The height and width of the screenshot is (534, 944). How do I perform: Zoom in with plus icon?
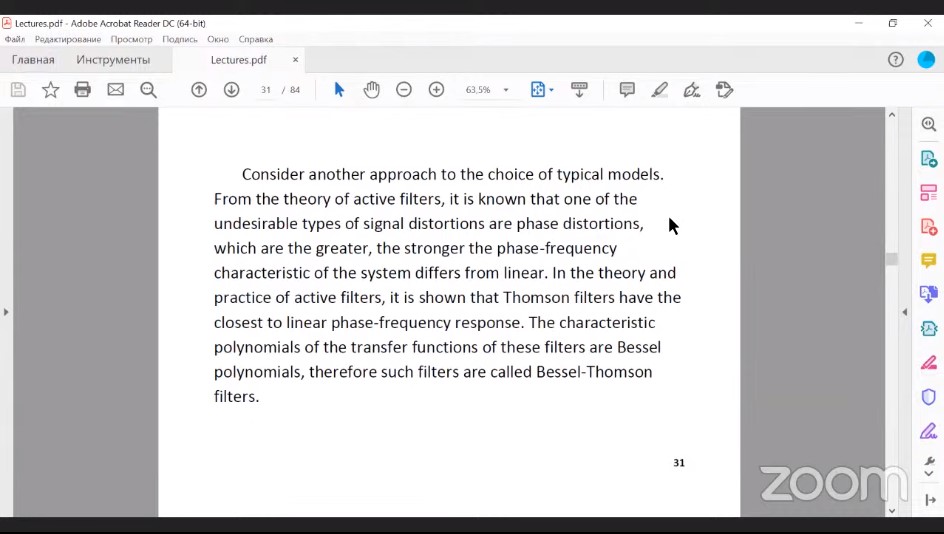click(x=436, y=90)
